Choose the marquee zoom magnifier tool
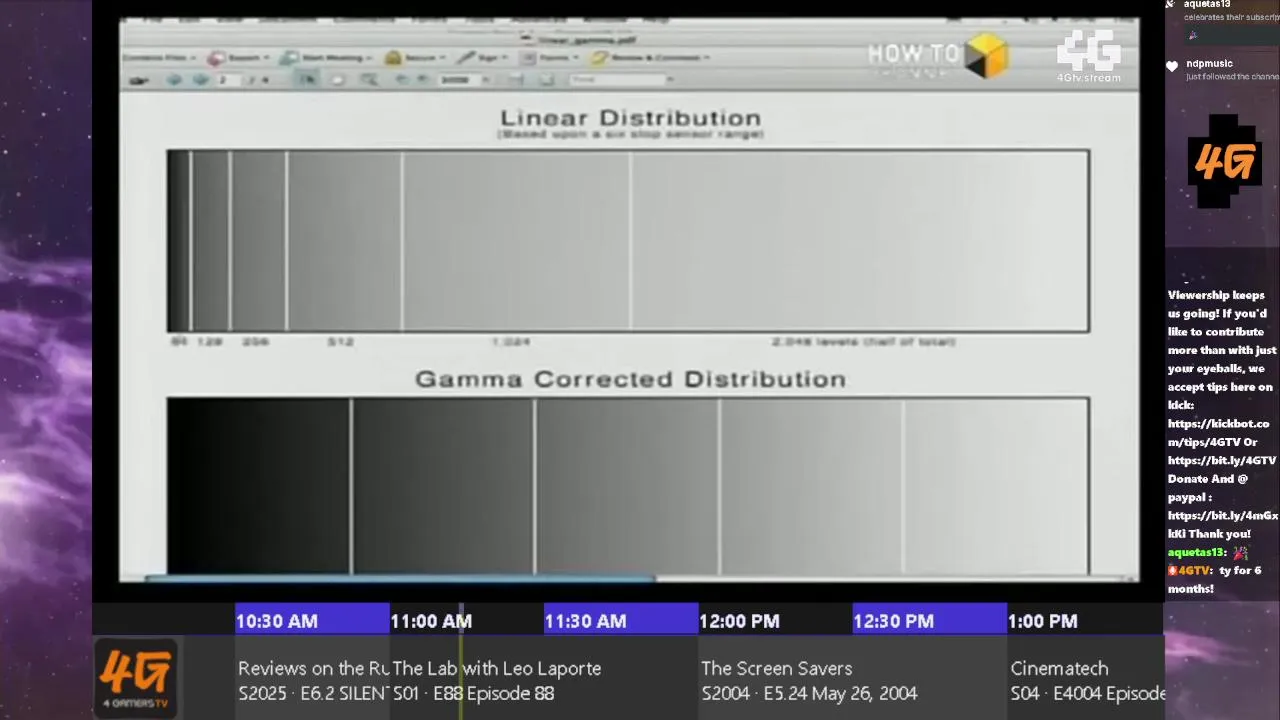The width and height of the screenshot is (1280, 720). pyautogui.click(x=369, y=80)
